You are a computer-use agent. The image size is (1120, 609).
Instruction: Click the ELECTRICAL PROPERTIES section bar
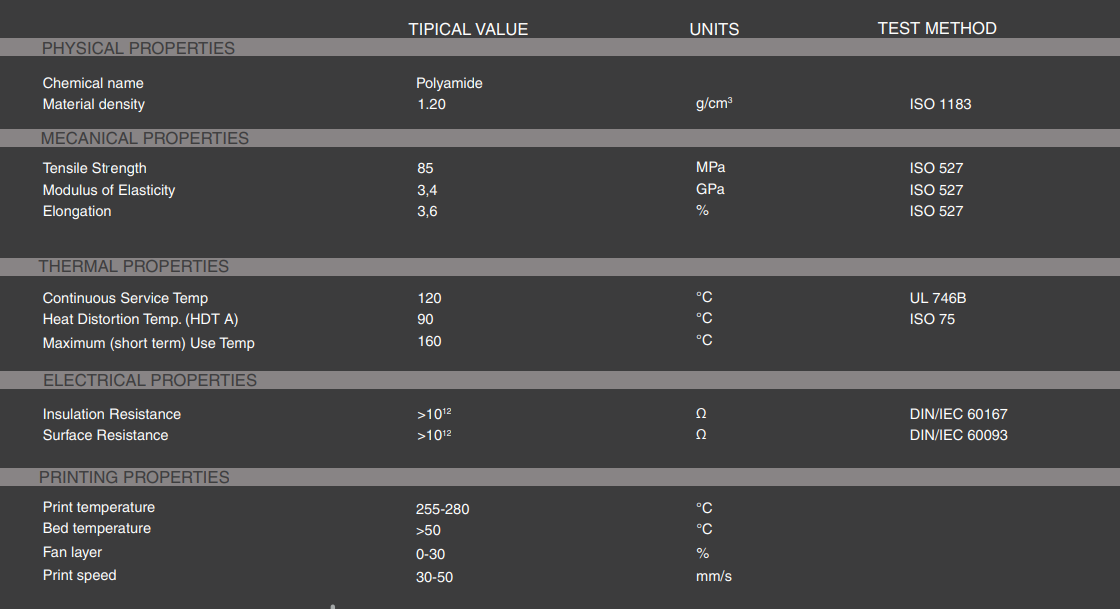150,380
